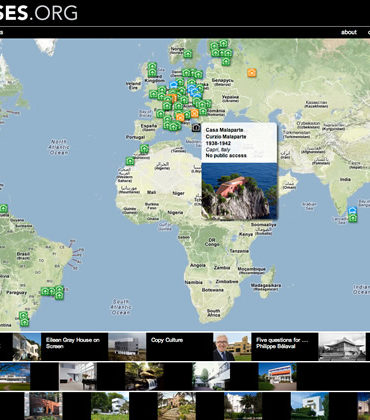Open black-and-white modernist house thumbnail
Screen dimensions: 370x420
point(342,347)
